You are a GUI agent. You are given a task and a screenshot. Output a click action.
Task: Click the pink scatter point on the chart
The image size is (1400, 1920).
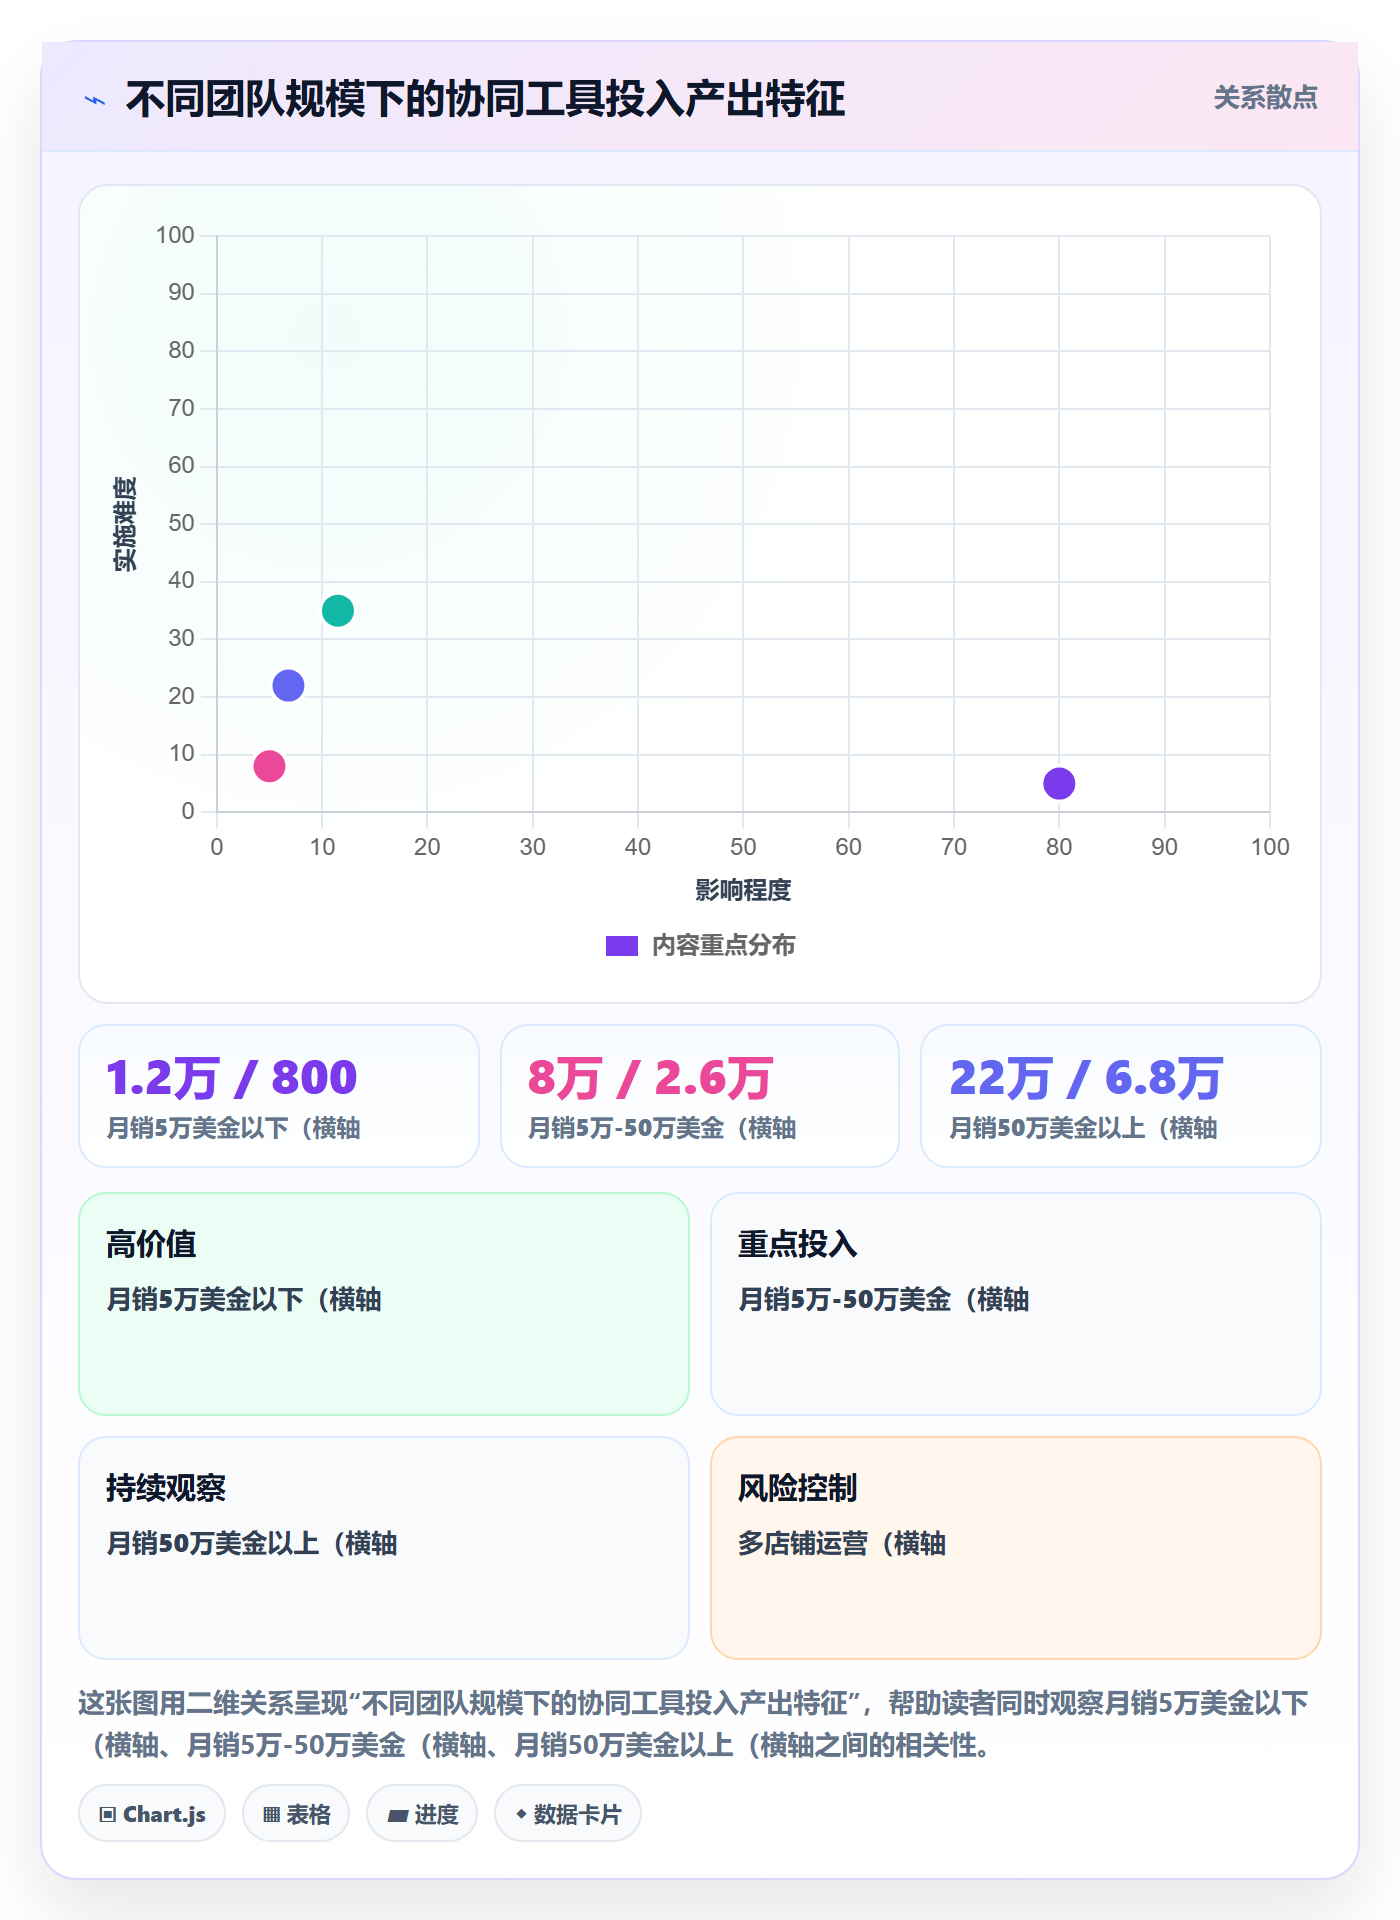269,766
